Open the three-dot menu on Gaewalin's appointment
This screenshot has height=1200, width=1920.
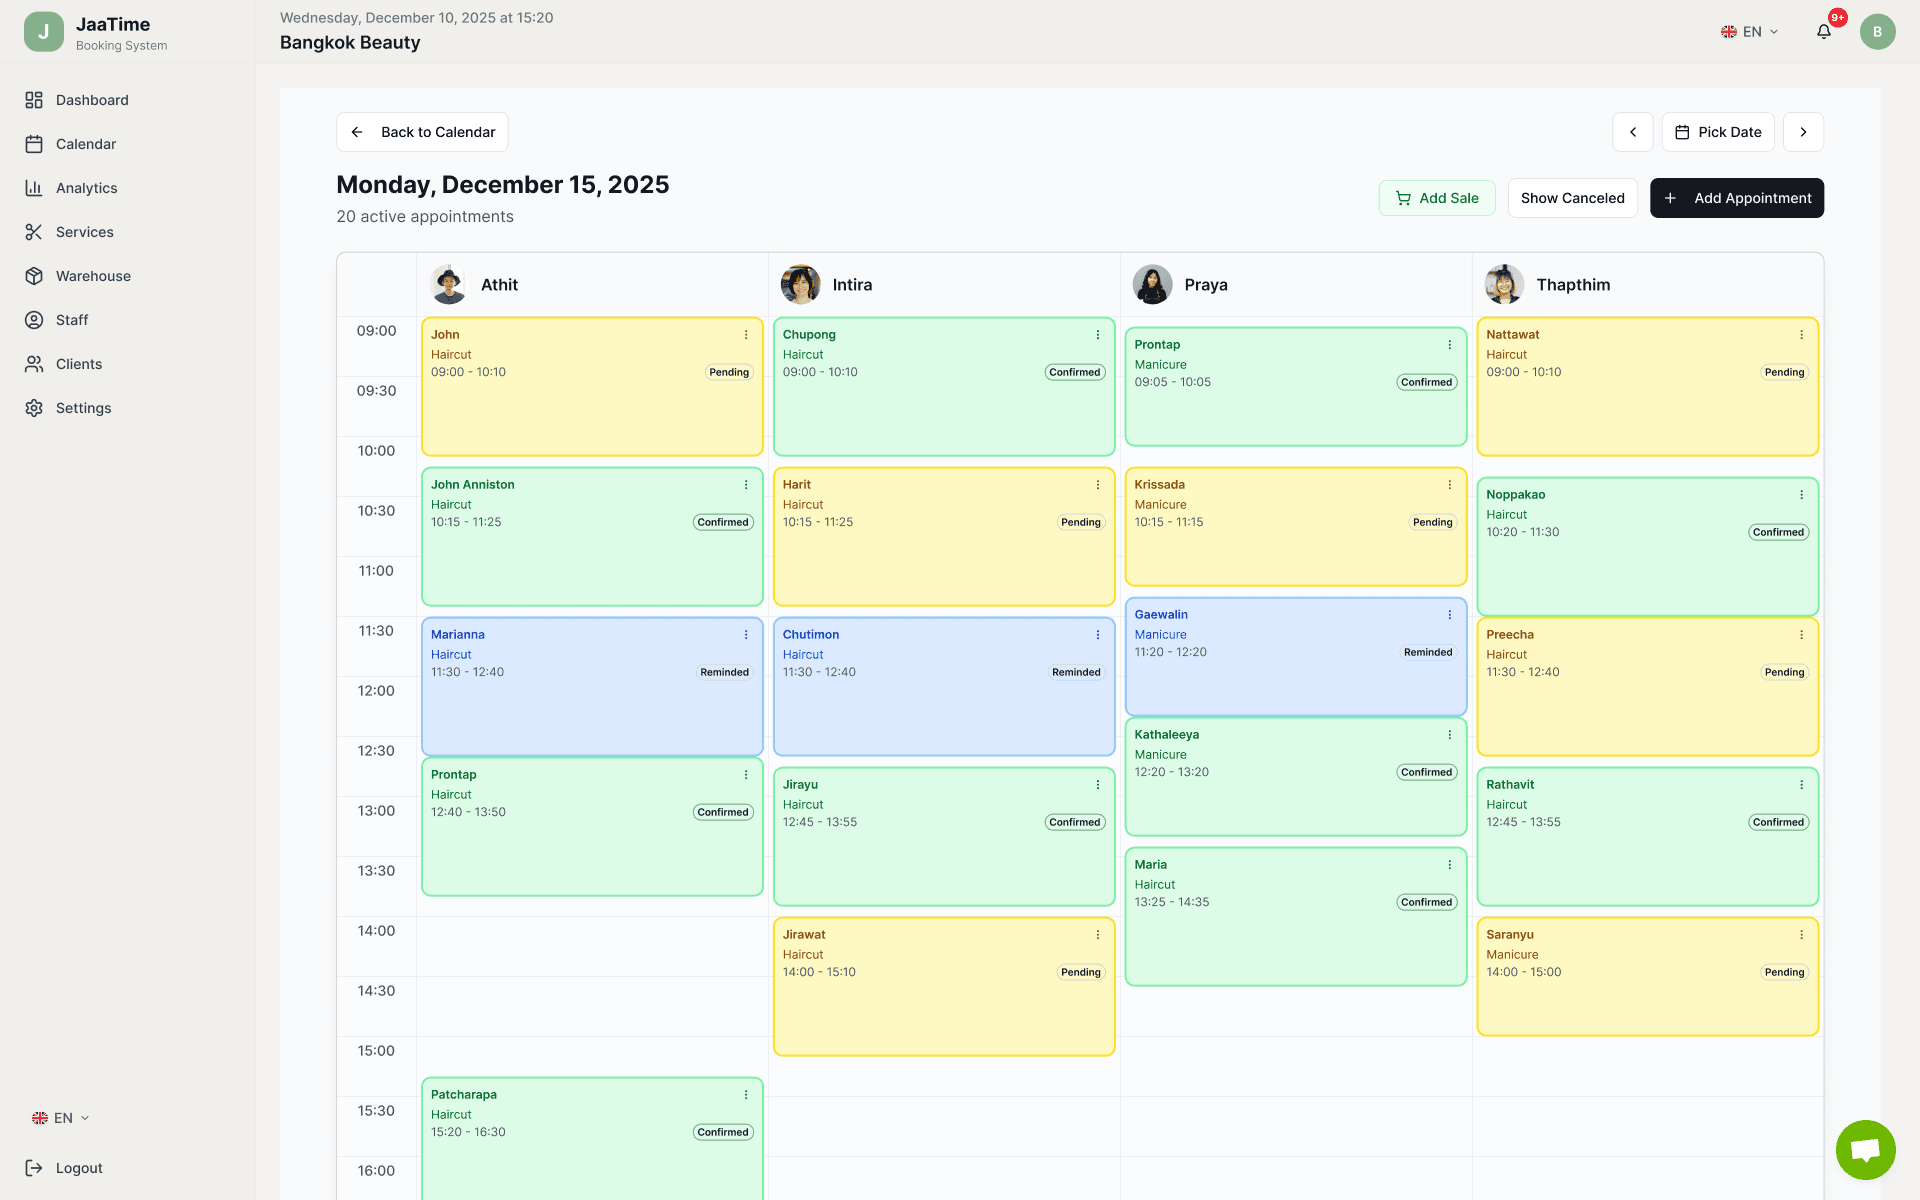1450,615
